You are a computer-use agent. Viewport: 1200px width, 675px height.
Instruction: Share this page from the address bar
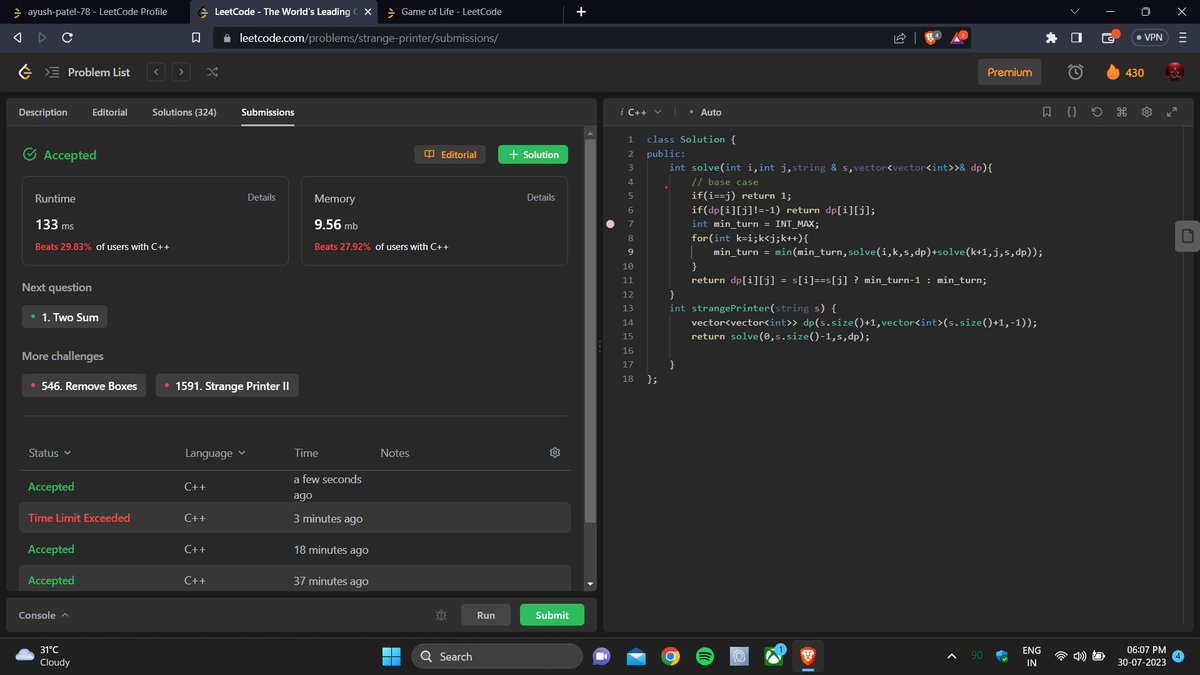pos(899,38)
